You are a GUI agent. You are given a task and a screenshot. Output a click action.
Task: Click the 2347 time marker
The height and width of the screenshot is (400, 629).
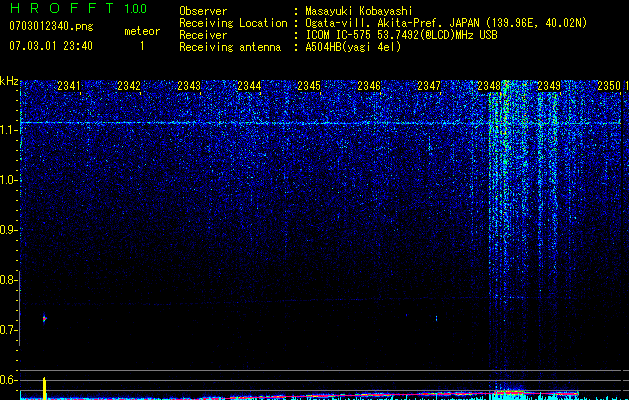(x=429, y=86)
